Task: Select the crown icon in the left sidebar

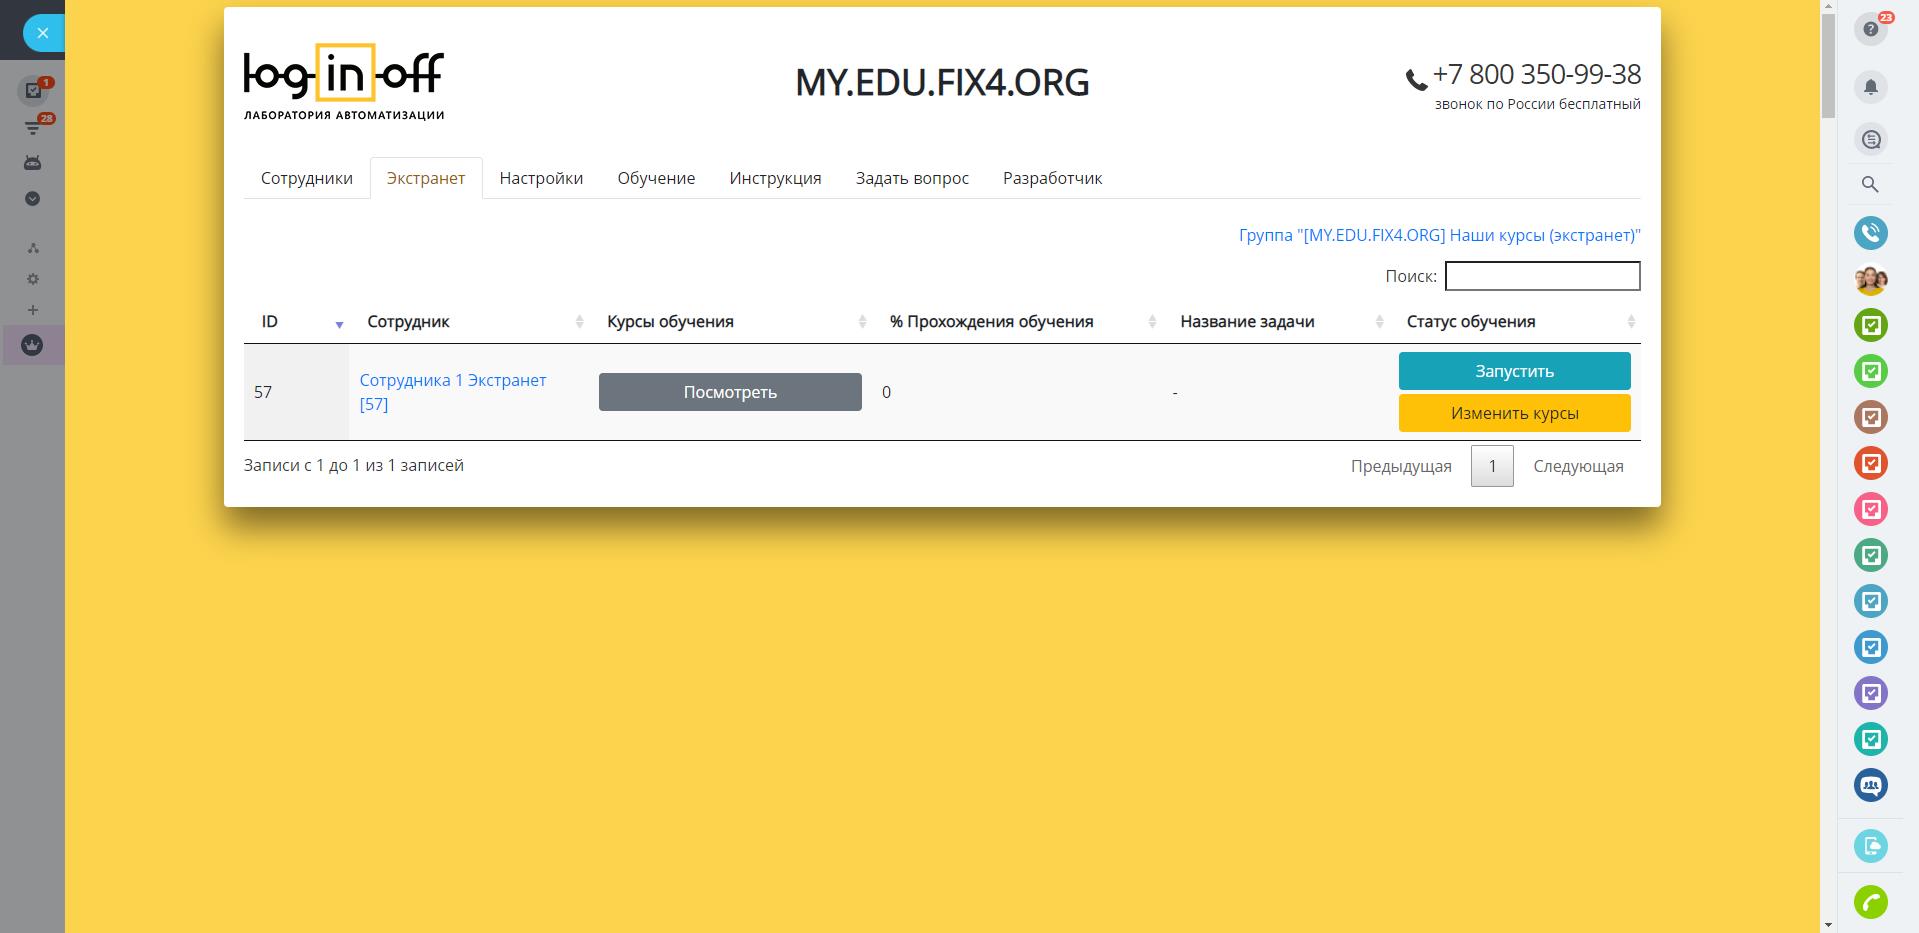Action: click(x=32, y=345)
